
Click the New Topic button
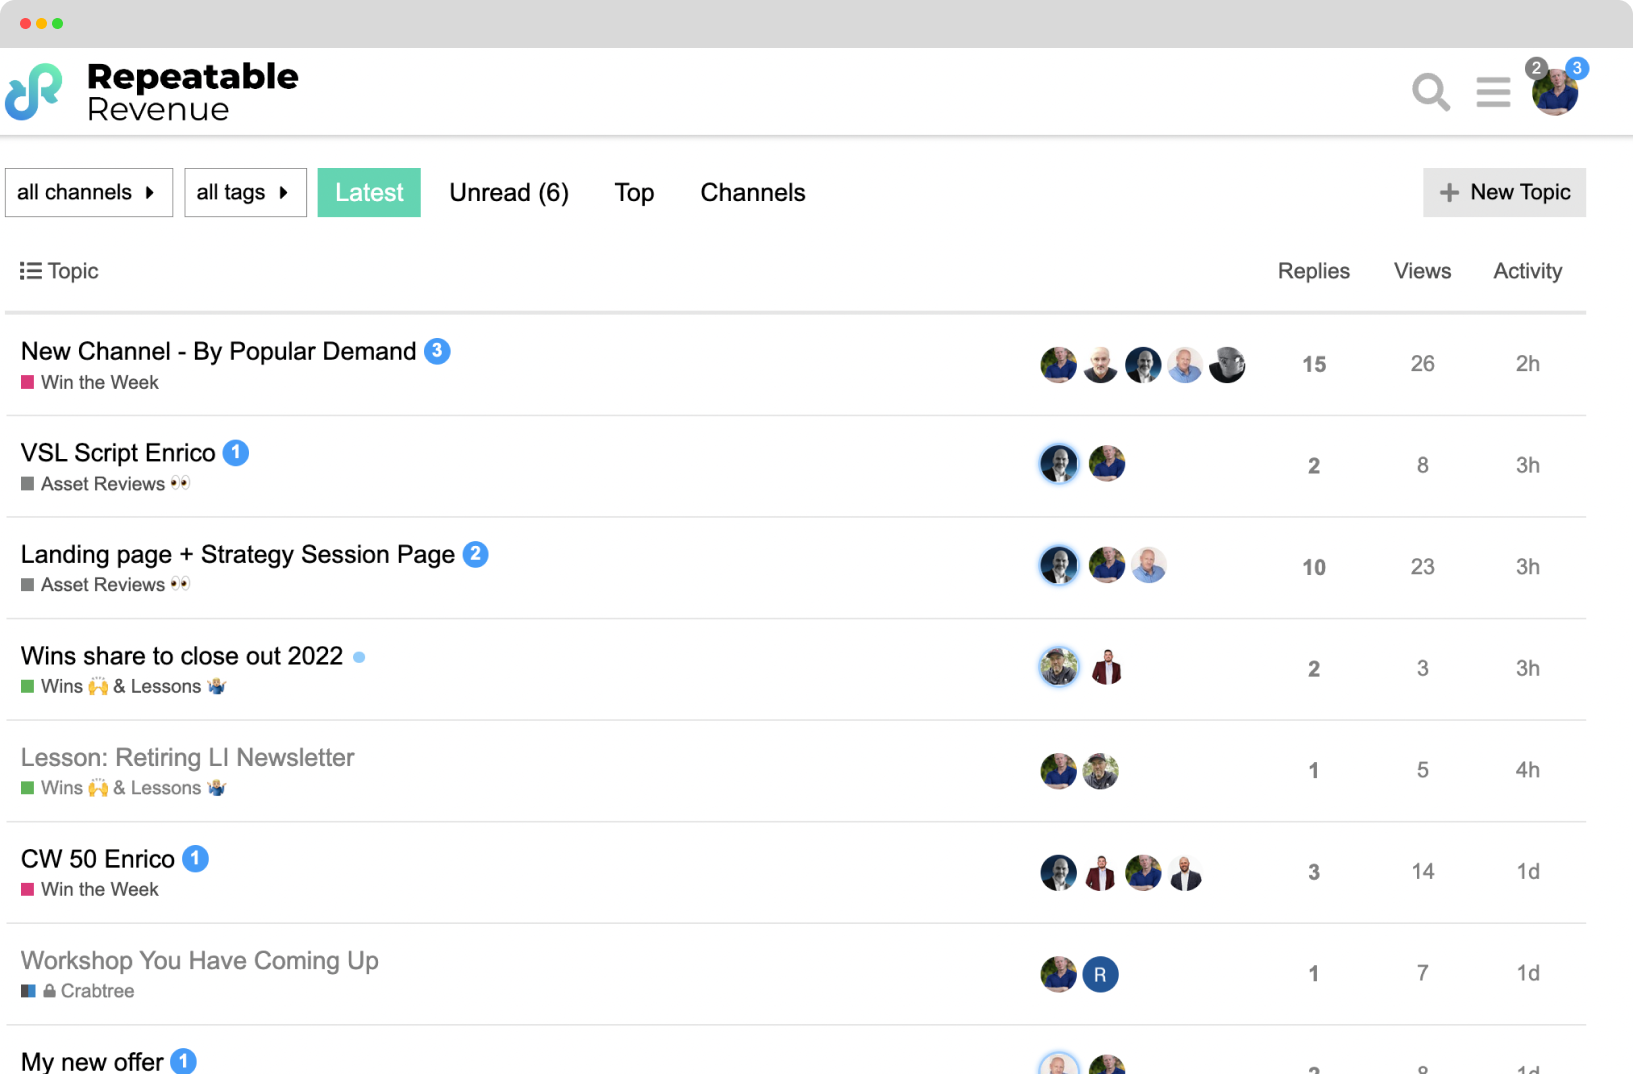[x=1504, y=192]
